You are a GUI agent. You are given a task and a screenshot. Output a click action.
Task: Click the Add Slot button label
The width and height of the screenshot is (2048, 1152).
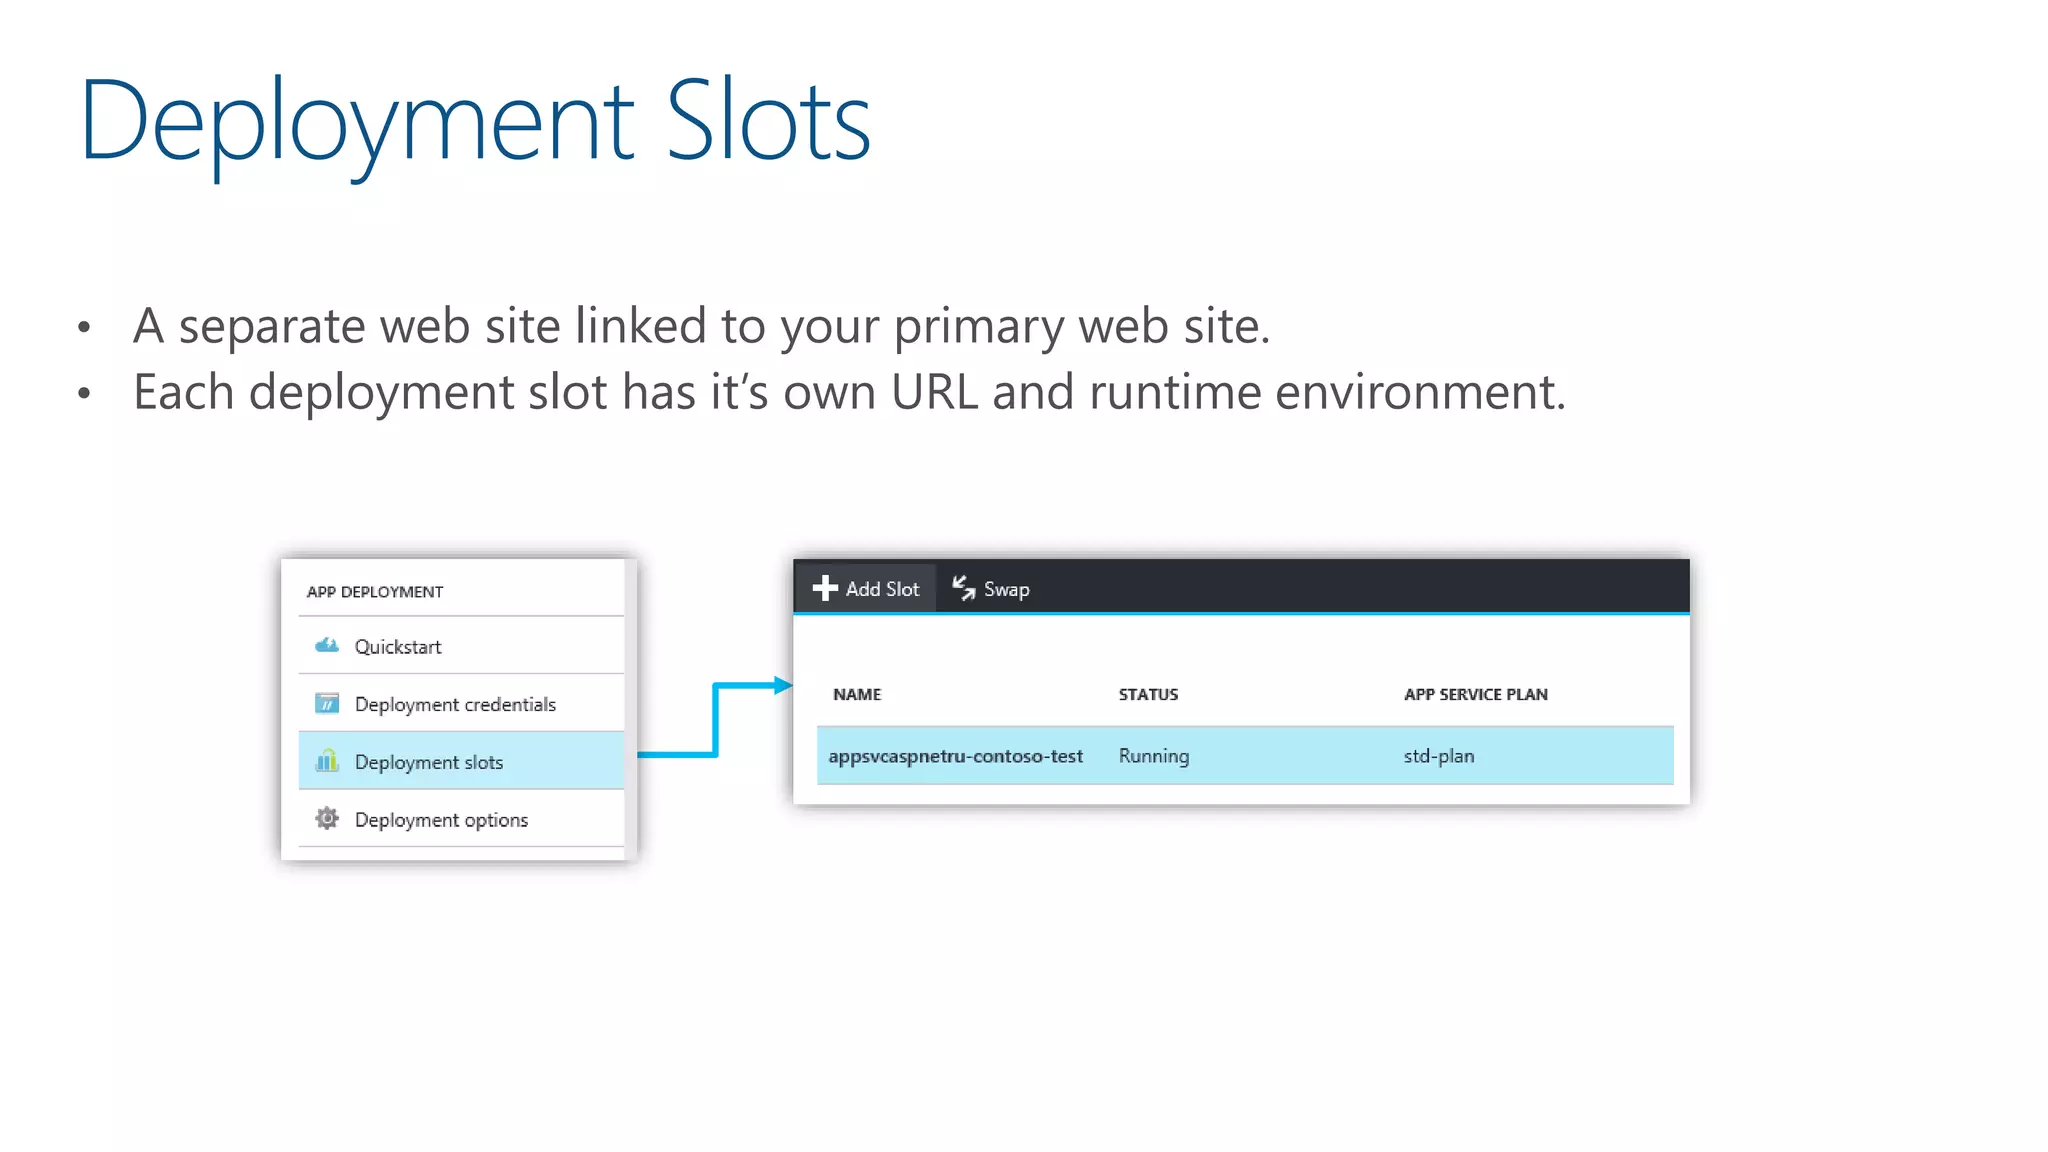(882, 589)
